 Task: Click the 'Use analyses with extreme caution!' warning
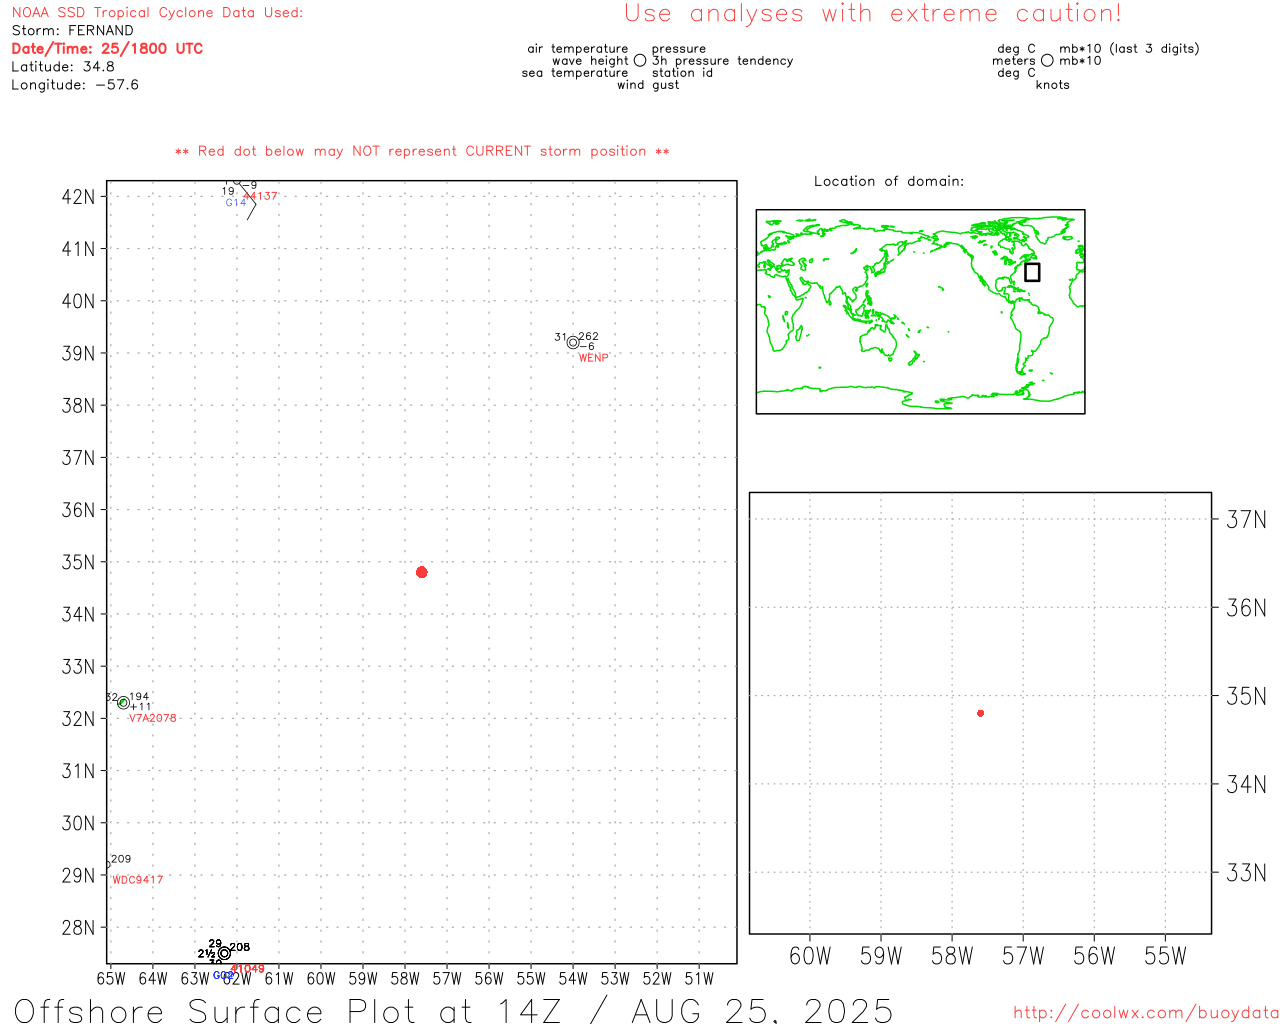(x=873, y=13)
